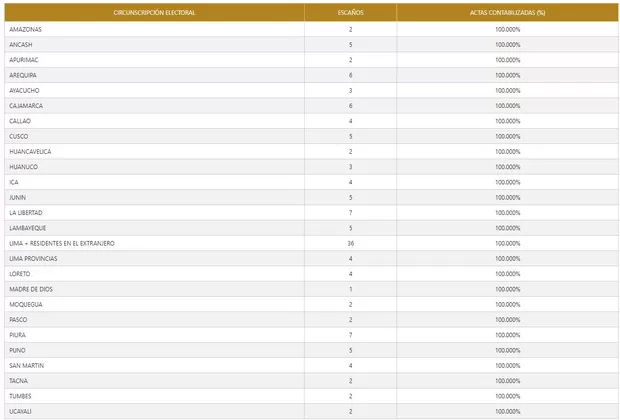620x420 pixels.
Task: Select the ICA row name
Action: [x=14, y=182]
